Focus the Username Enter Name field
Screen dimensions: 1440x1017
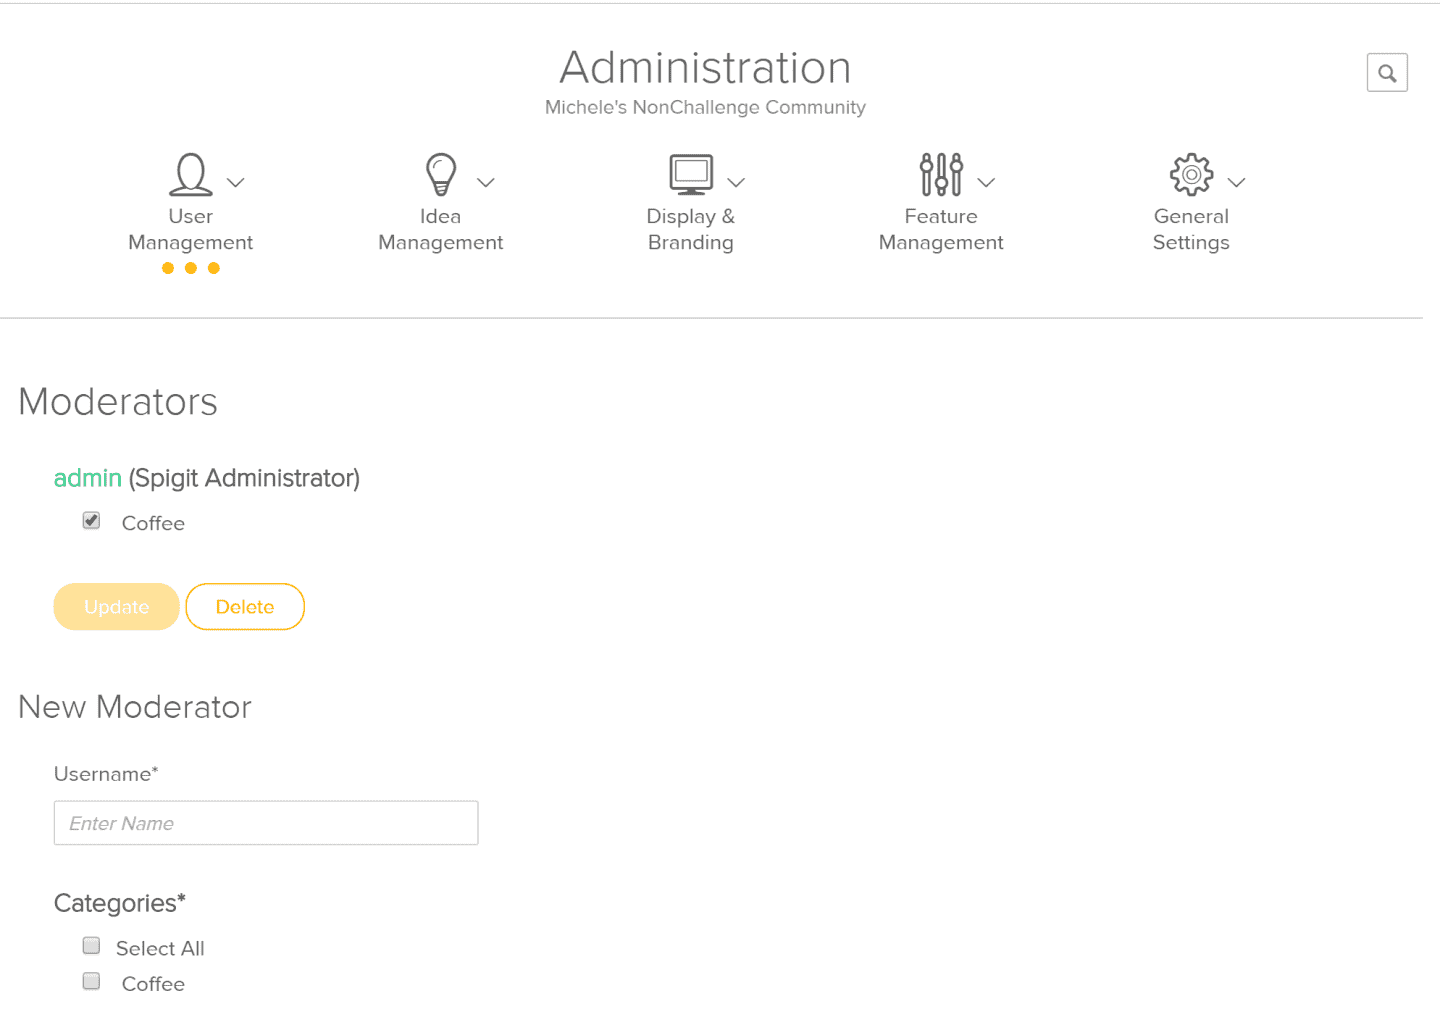[266, 823]
